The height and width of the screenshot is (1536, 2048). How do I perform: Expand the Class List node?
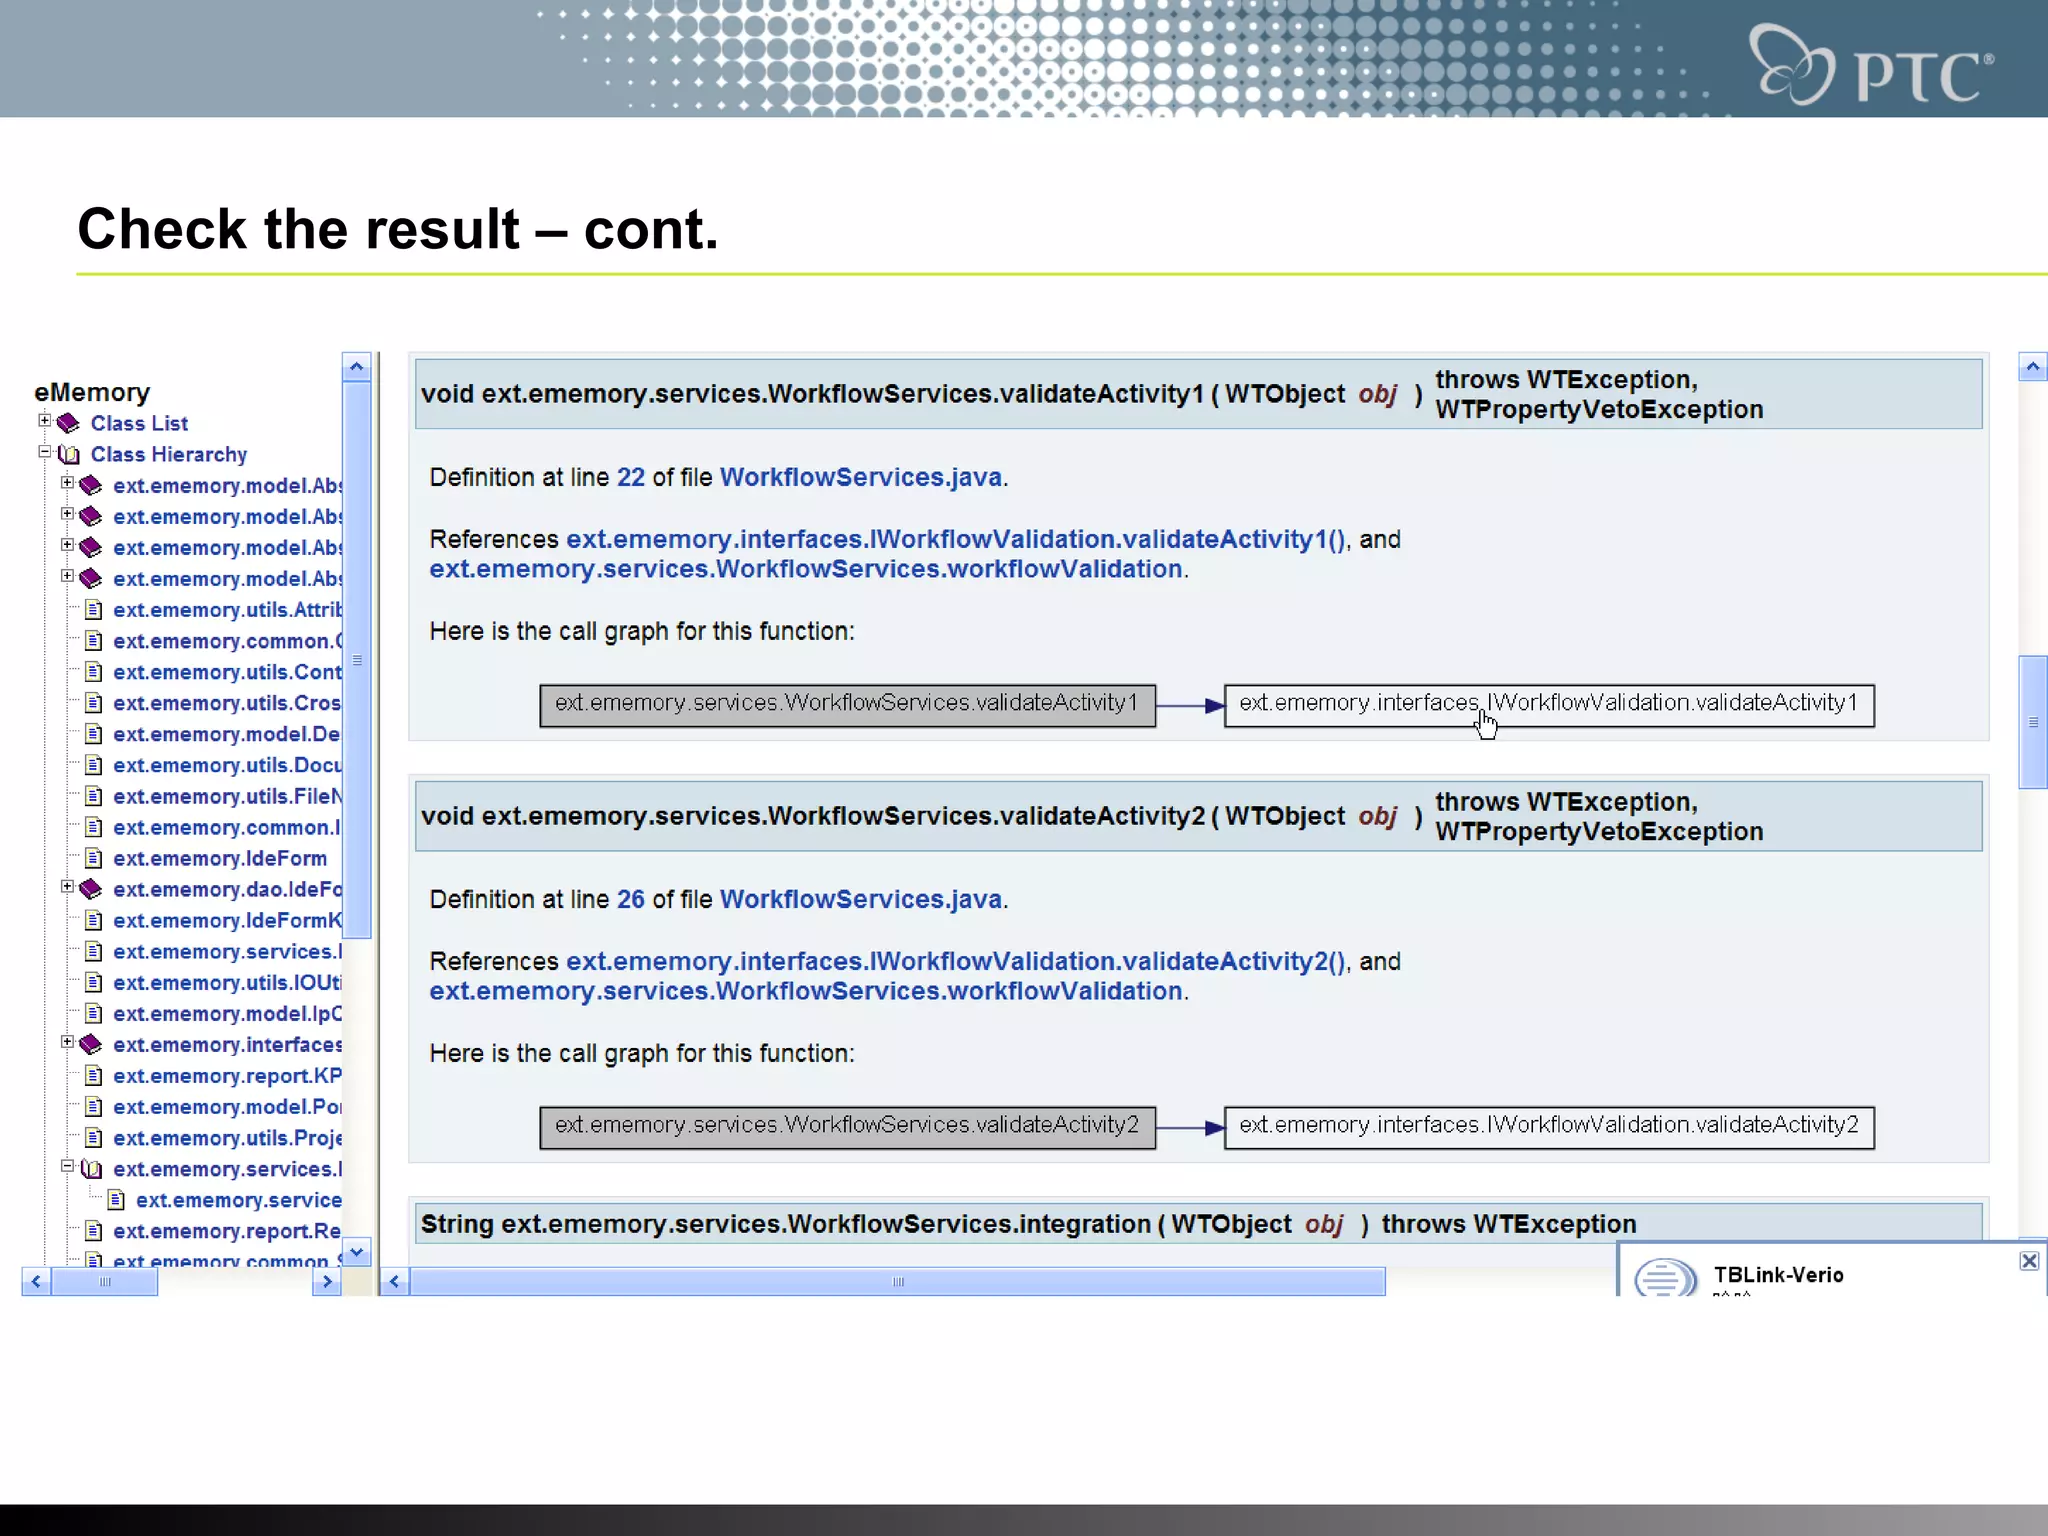[45, 421]
